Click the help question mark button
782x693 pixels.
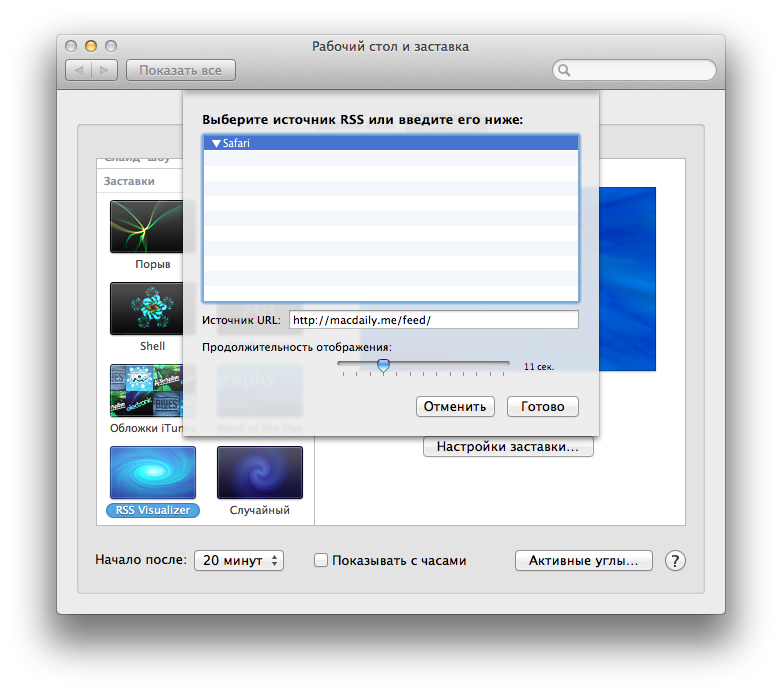tap(675, 560)
